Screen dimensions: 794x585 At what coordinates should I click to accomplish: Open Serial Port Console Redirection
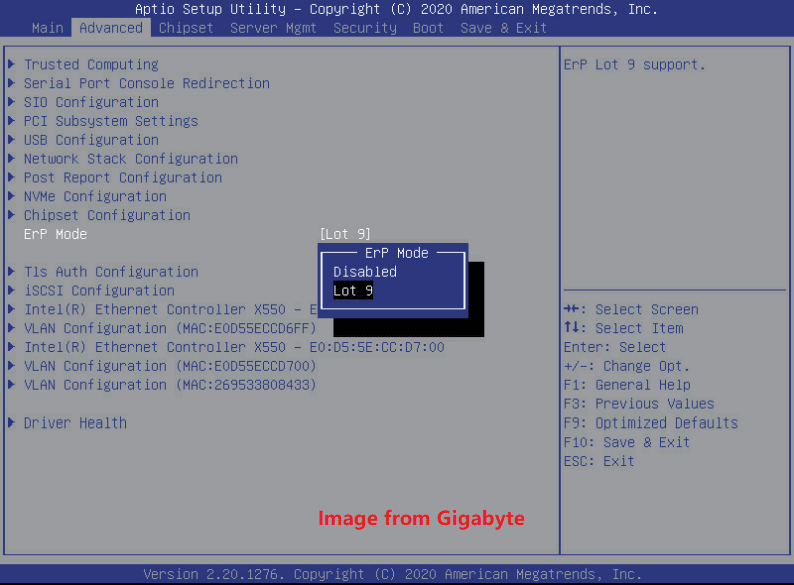pos(147,84)
